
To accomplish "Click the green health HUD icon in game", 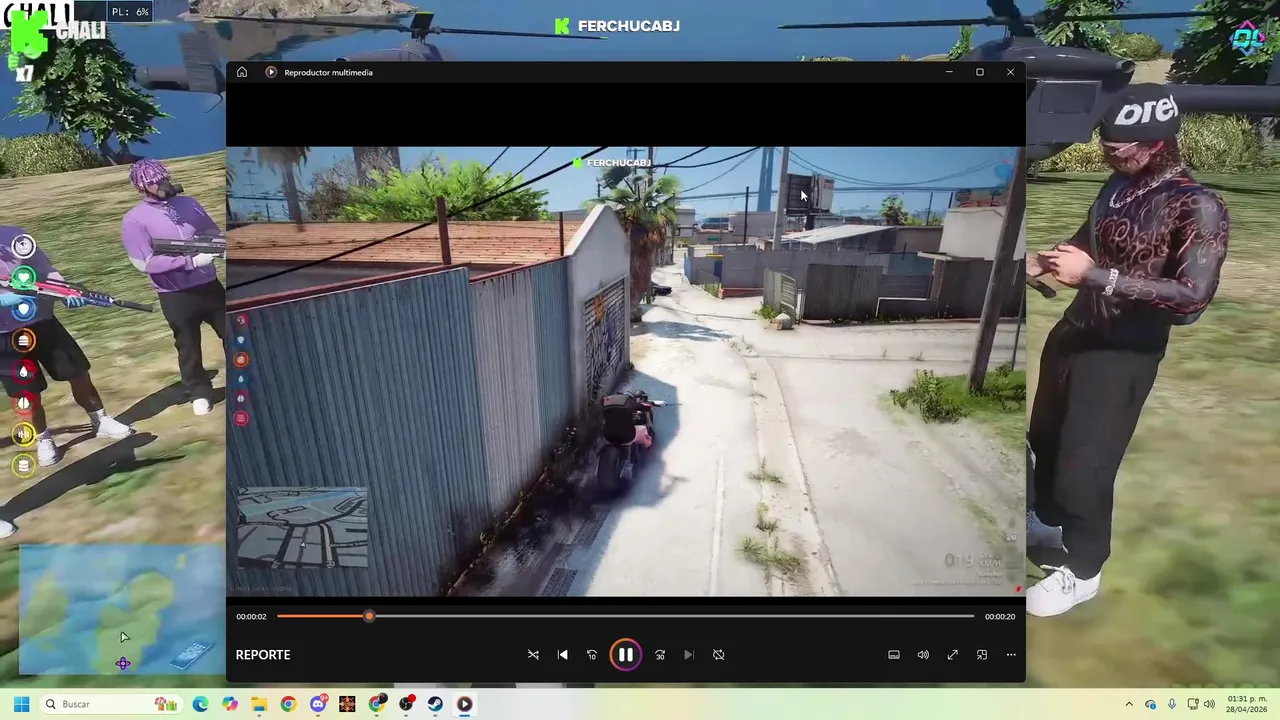I will (x=24, y=278).
